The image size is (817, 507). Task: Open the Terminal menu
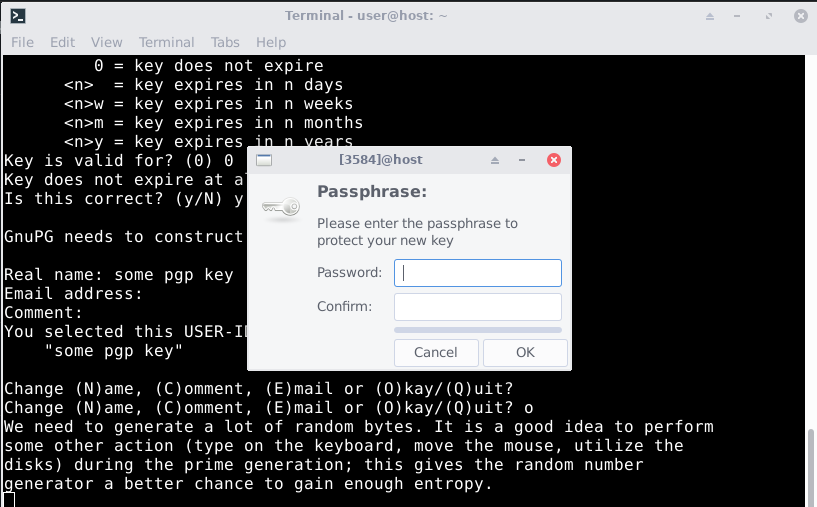(x=166, y=42)
